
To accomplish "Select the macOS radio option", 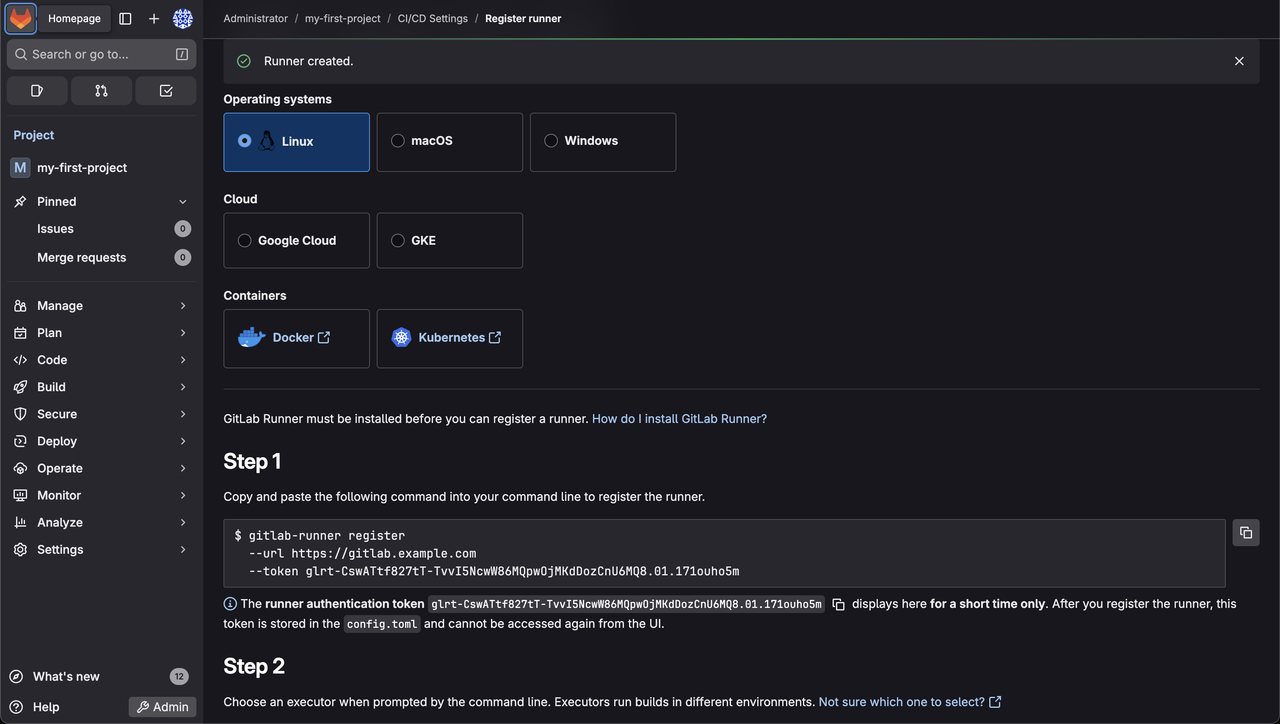I will point(398,141).
